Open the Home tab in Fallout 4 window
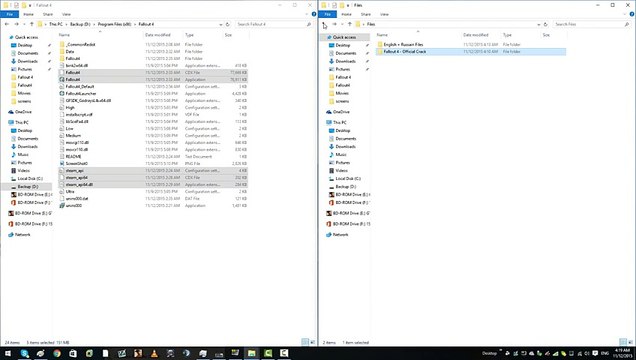Image resolution: width=636 pixels, height=360 pixels. click(28, 14)
